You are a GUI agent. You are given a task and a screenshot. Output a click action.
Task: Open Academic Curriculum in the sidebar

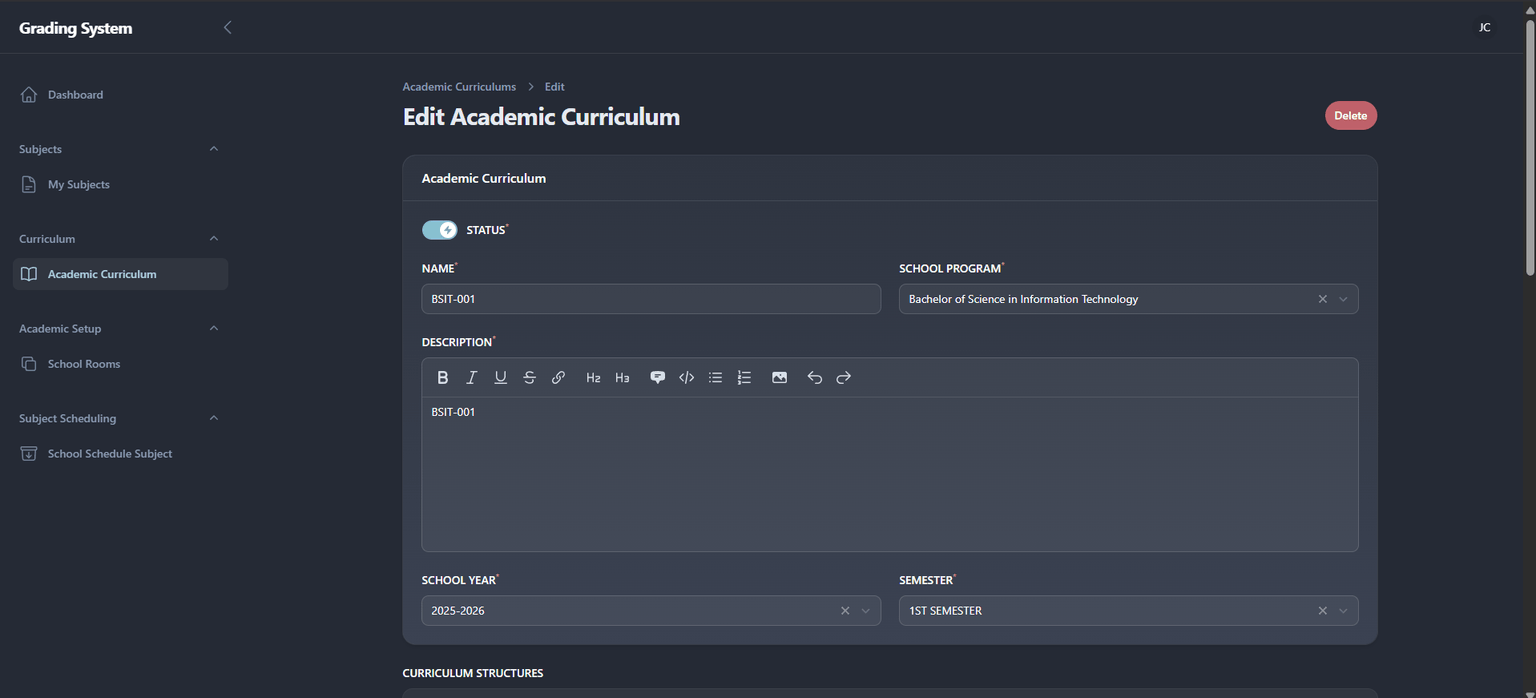click(120, 274)
